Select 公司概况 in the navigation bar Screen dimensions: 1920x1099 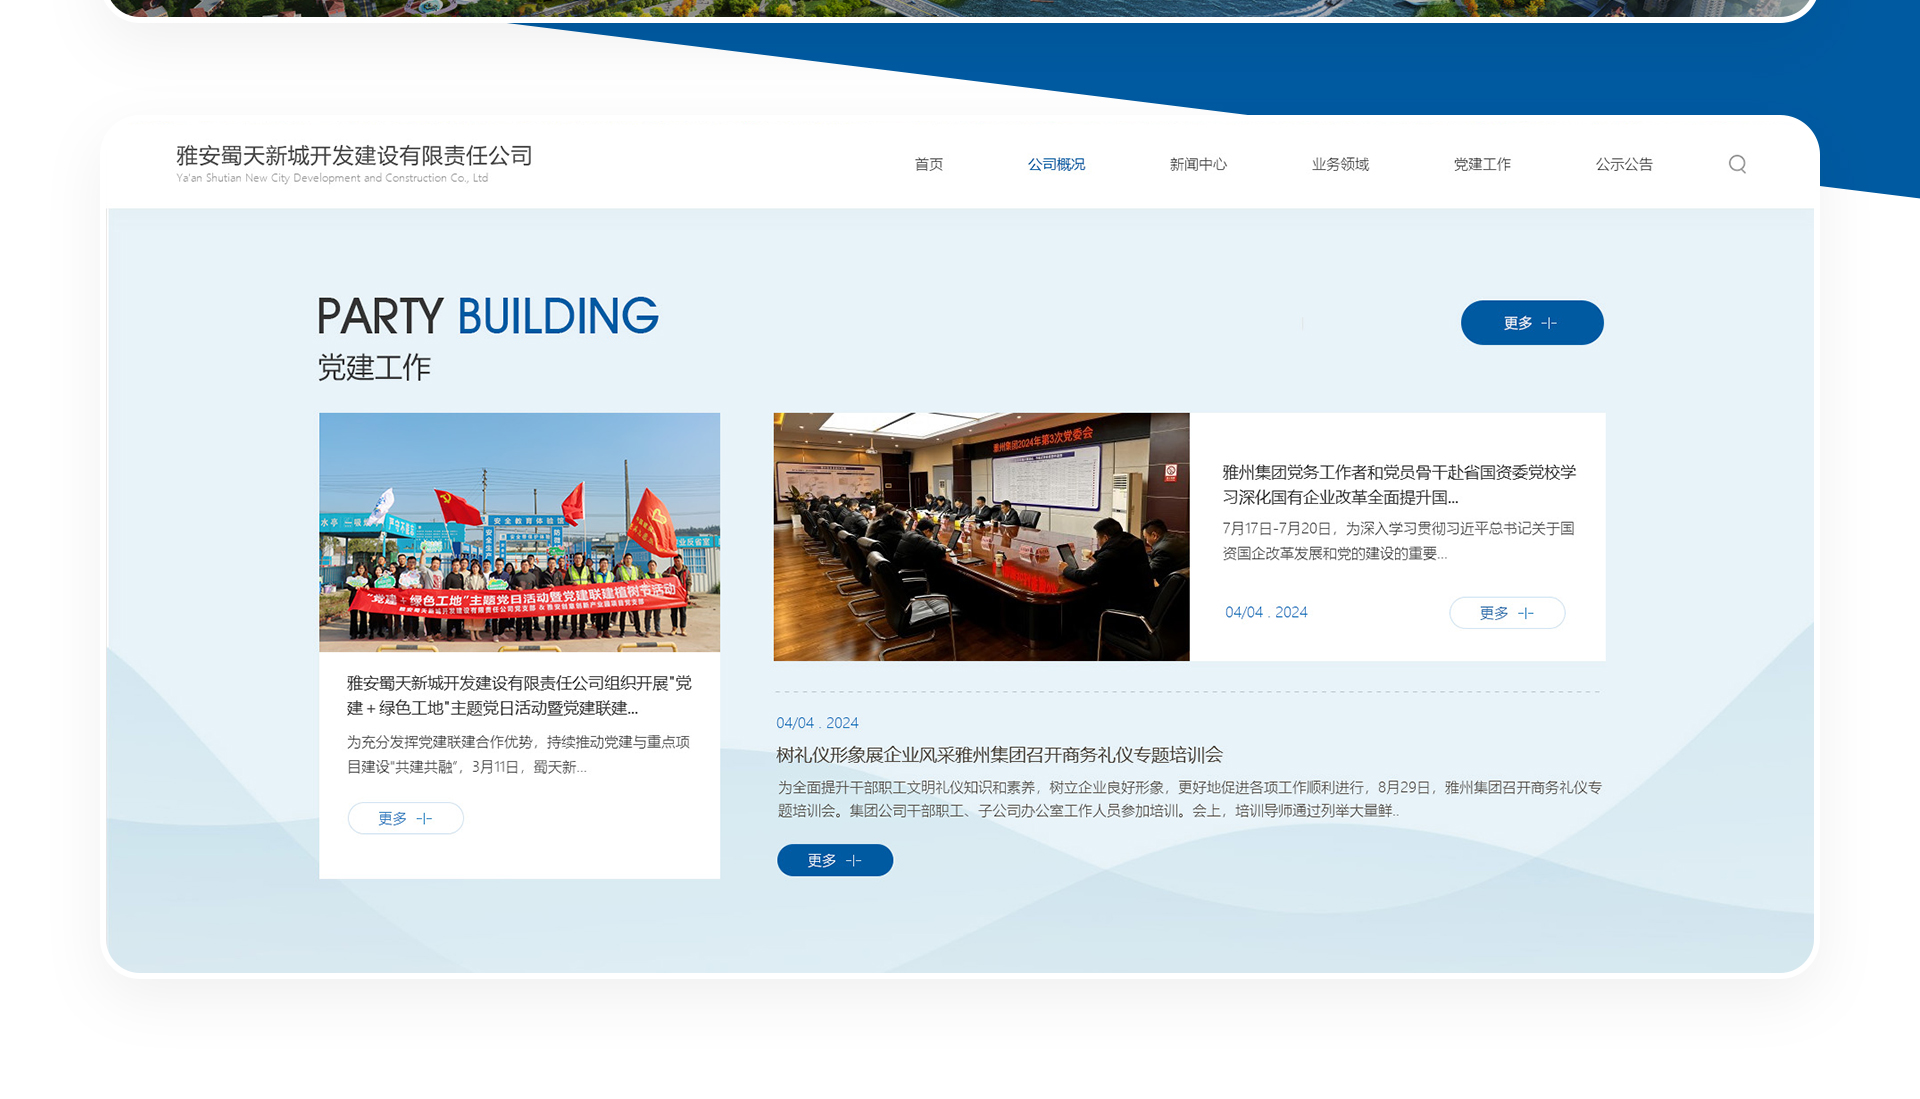point(1056,164)
